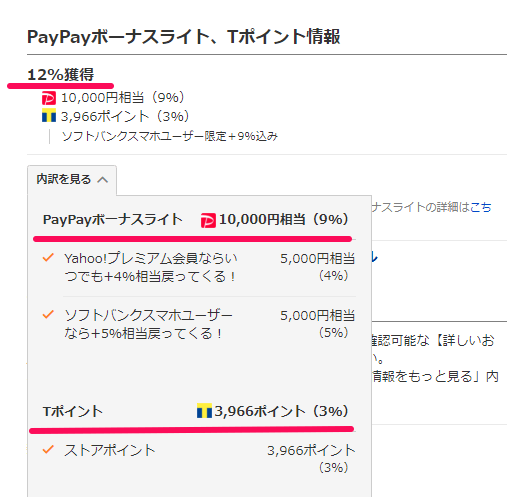
Task: Click the ストアポイント row label
Action: pyautogui.click(x=110, y=450)
